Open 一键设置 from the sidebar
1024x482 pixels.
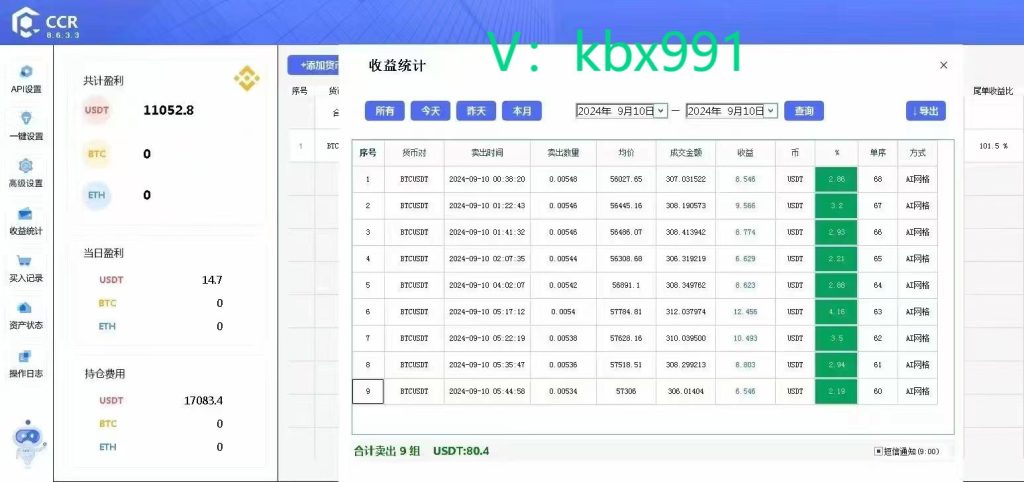[26, 125]
